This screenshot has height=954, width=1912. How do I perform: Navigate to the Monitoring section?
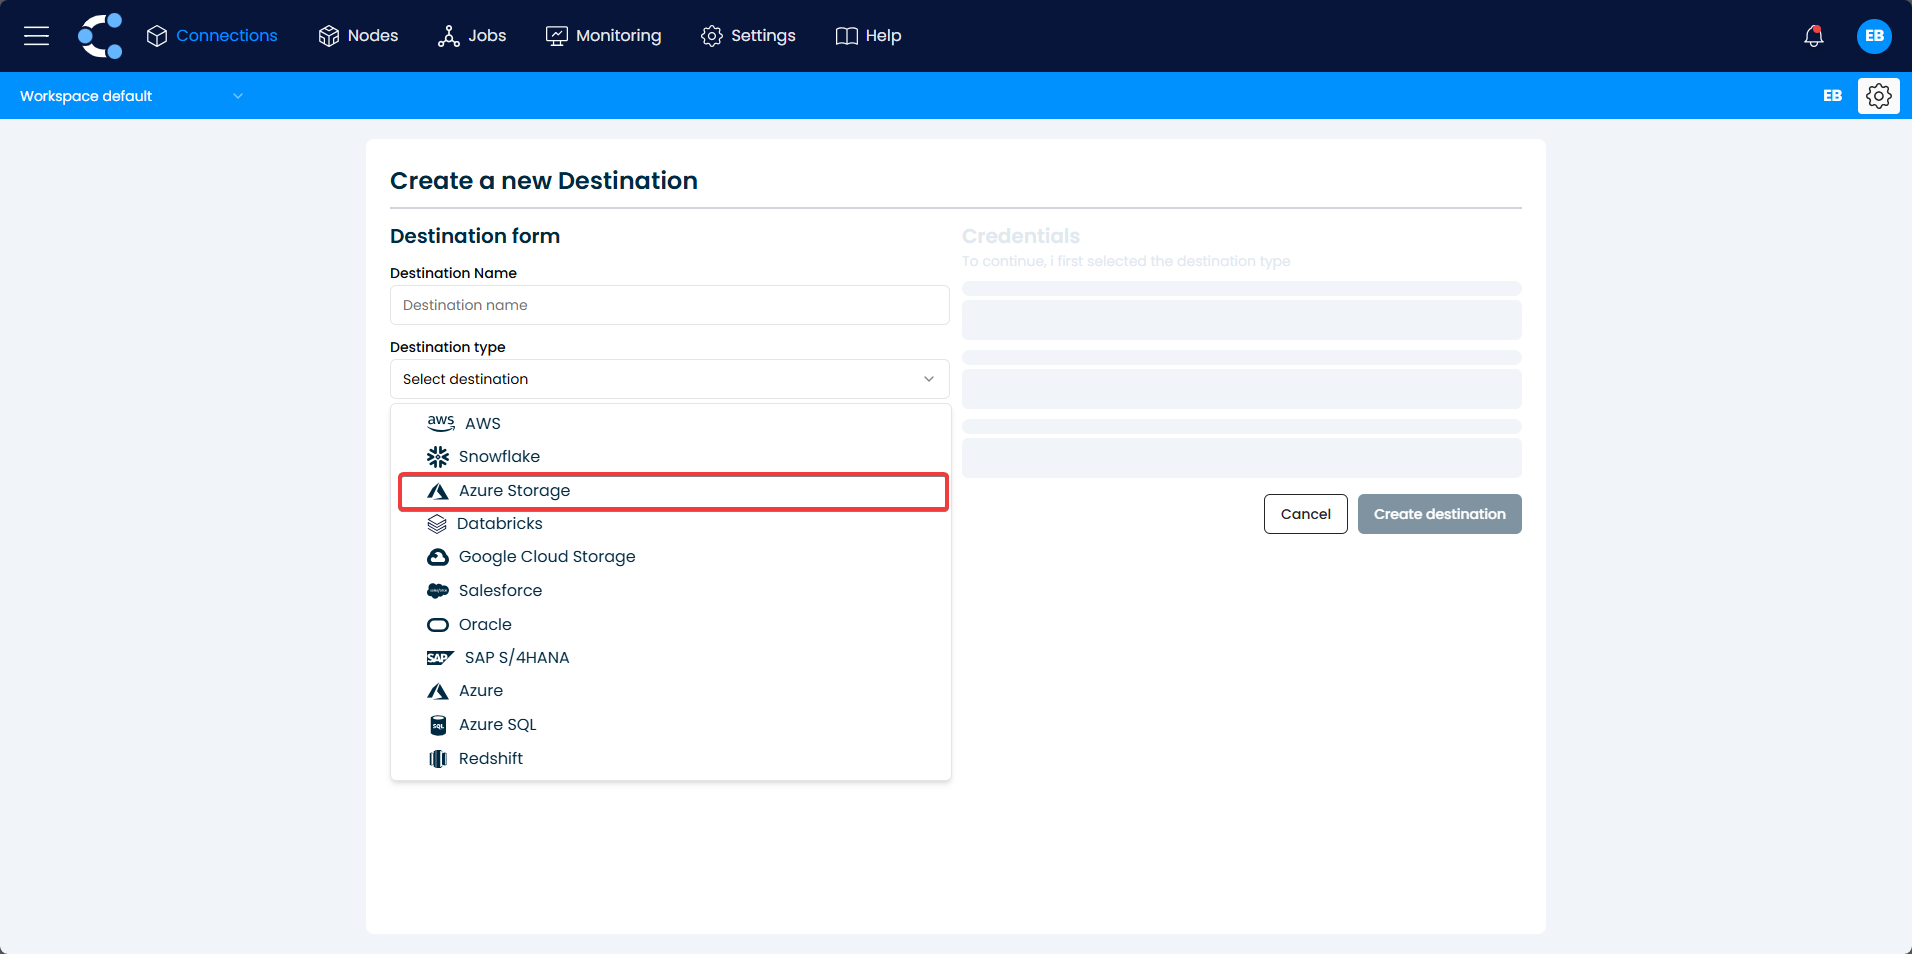pyautogui.click(x=603, y=36)
